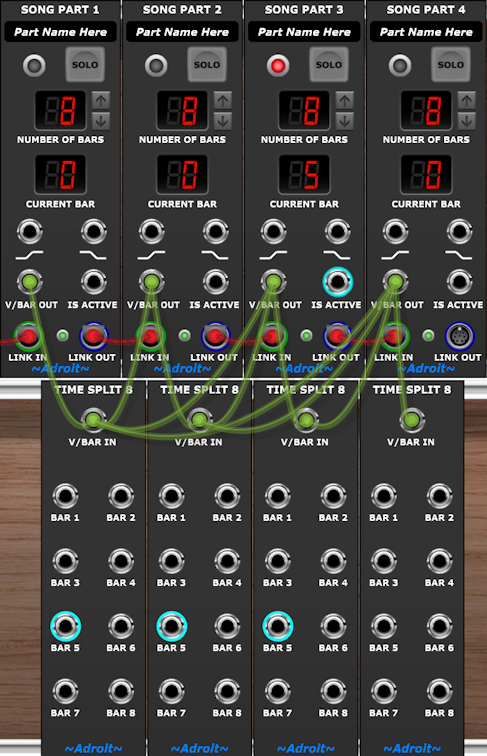Select the BAR 2 jack on the second Time Split

(227, 496)
